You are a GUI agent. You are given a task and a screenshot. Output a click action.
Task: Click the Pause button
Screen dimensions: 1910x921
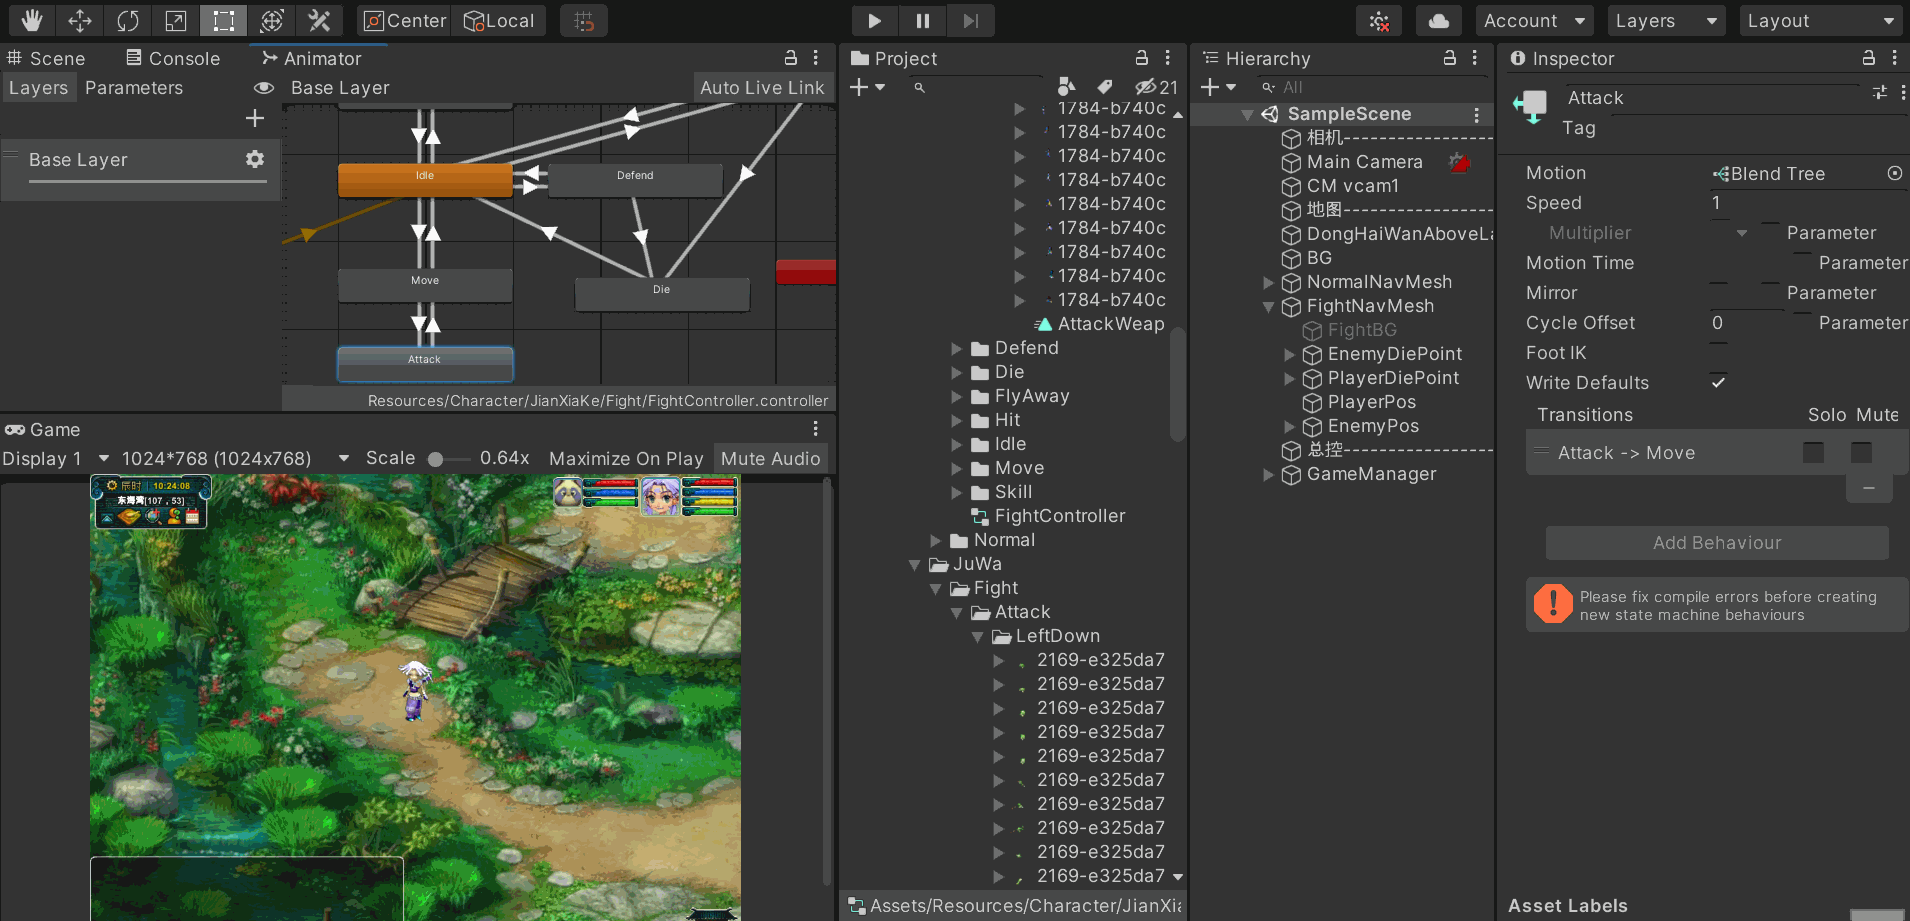[922, 20]
